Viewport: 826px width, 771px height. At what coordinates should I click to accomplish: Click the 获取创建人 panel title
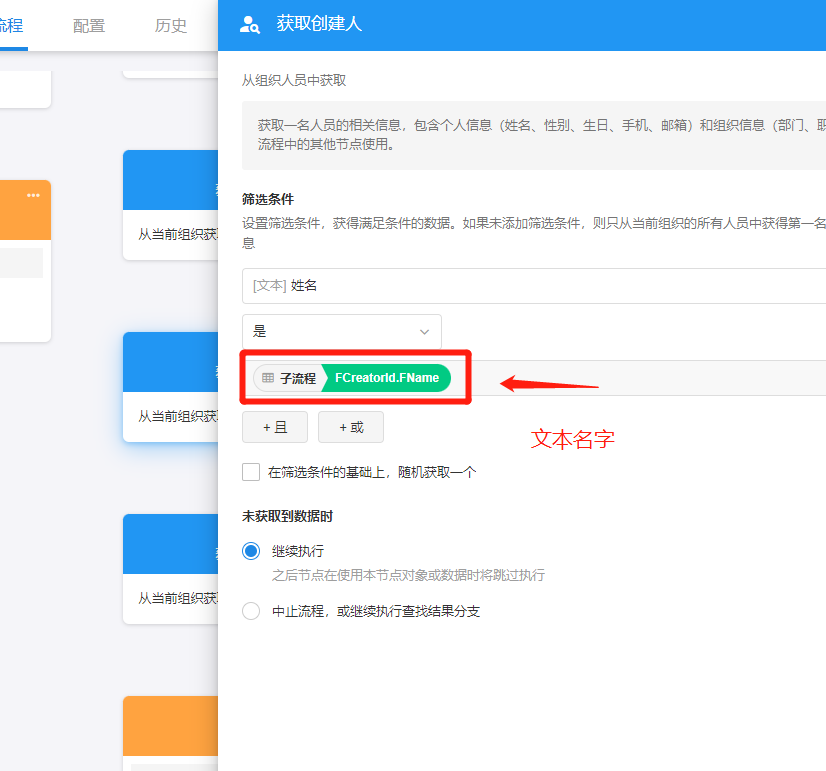tap(319, 24)
